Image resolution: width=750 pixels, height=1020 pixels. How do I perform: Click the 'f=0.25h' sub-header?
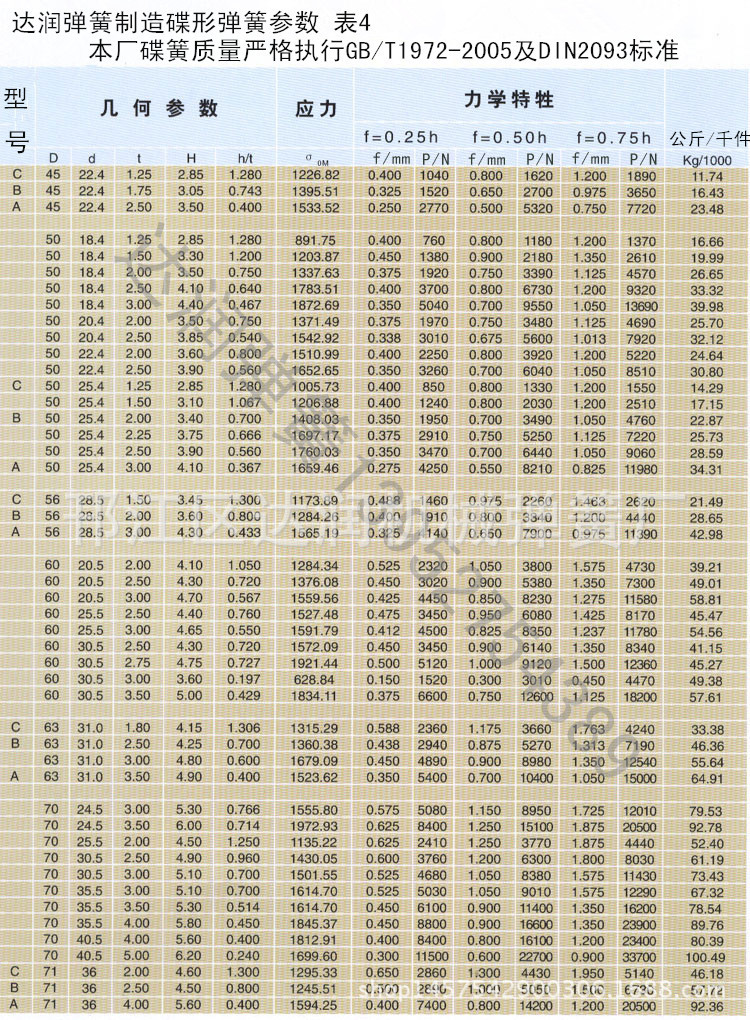point(401,137)
